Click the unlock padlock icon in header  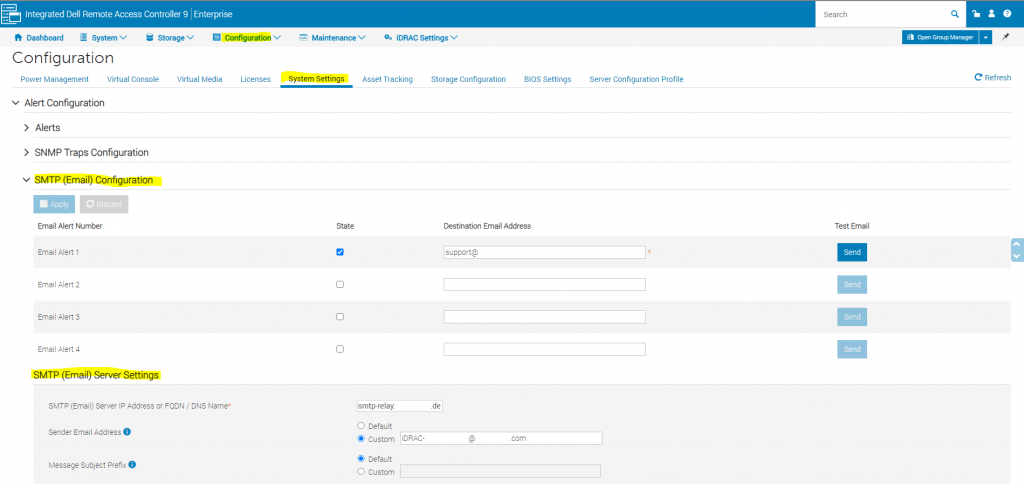pyautogui.click(x=976, y=14)
